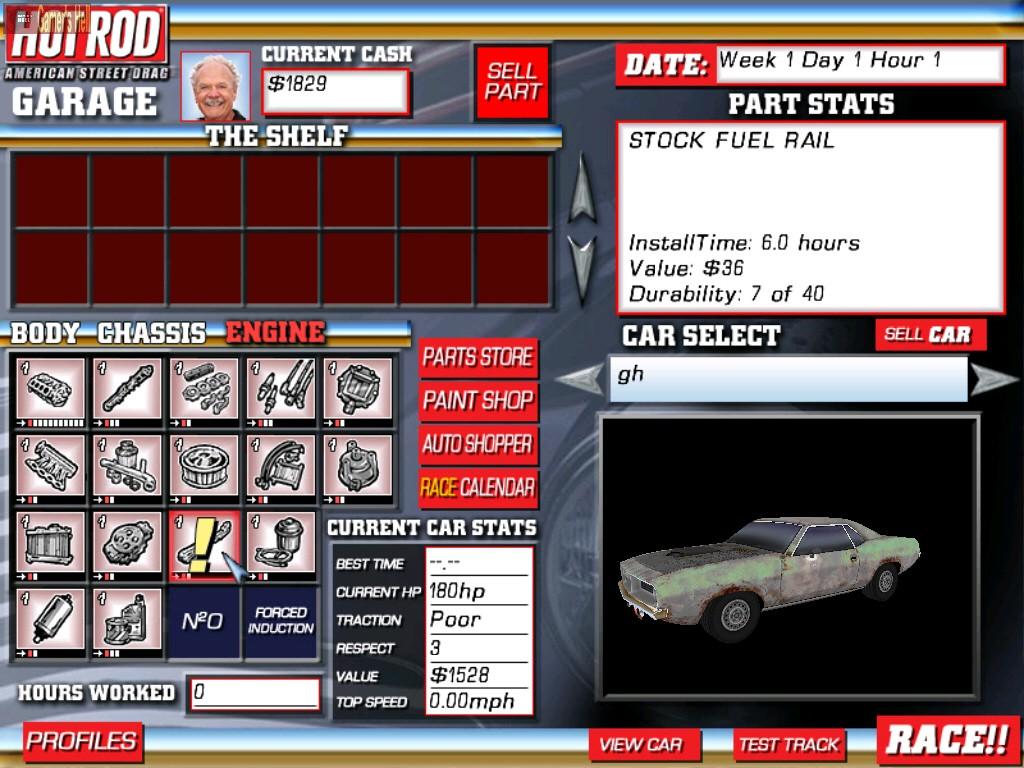
Task: Select the valves and springs part icon
Action: [204, 389]
